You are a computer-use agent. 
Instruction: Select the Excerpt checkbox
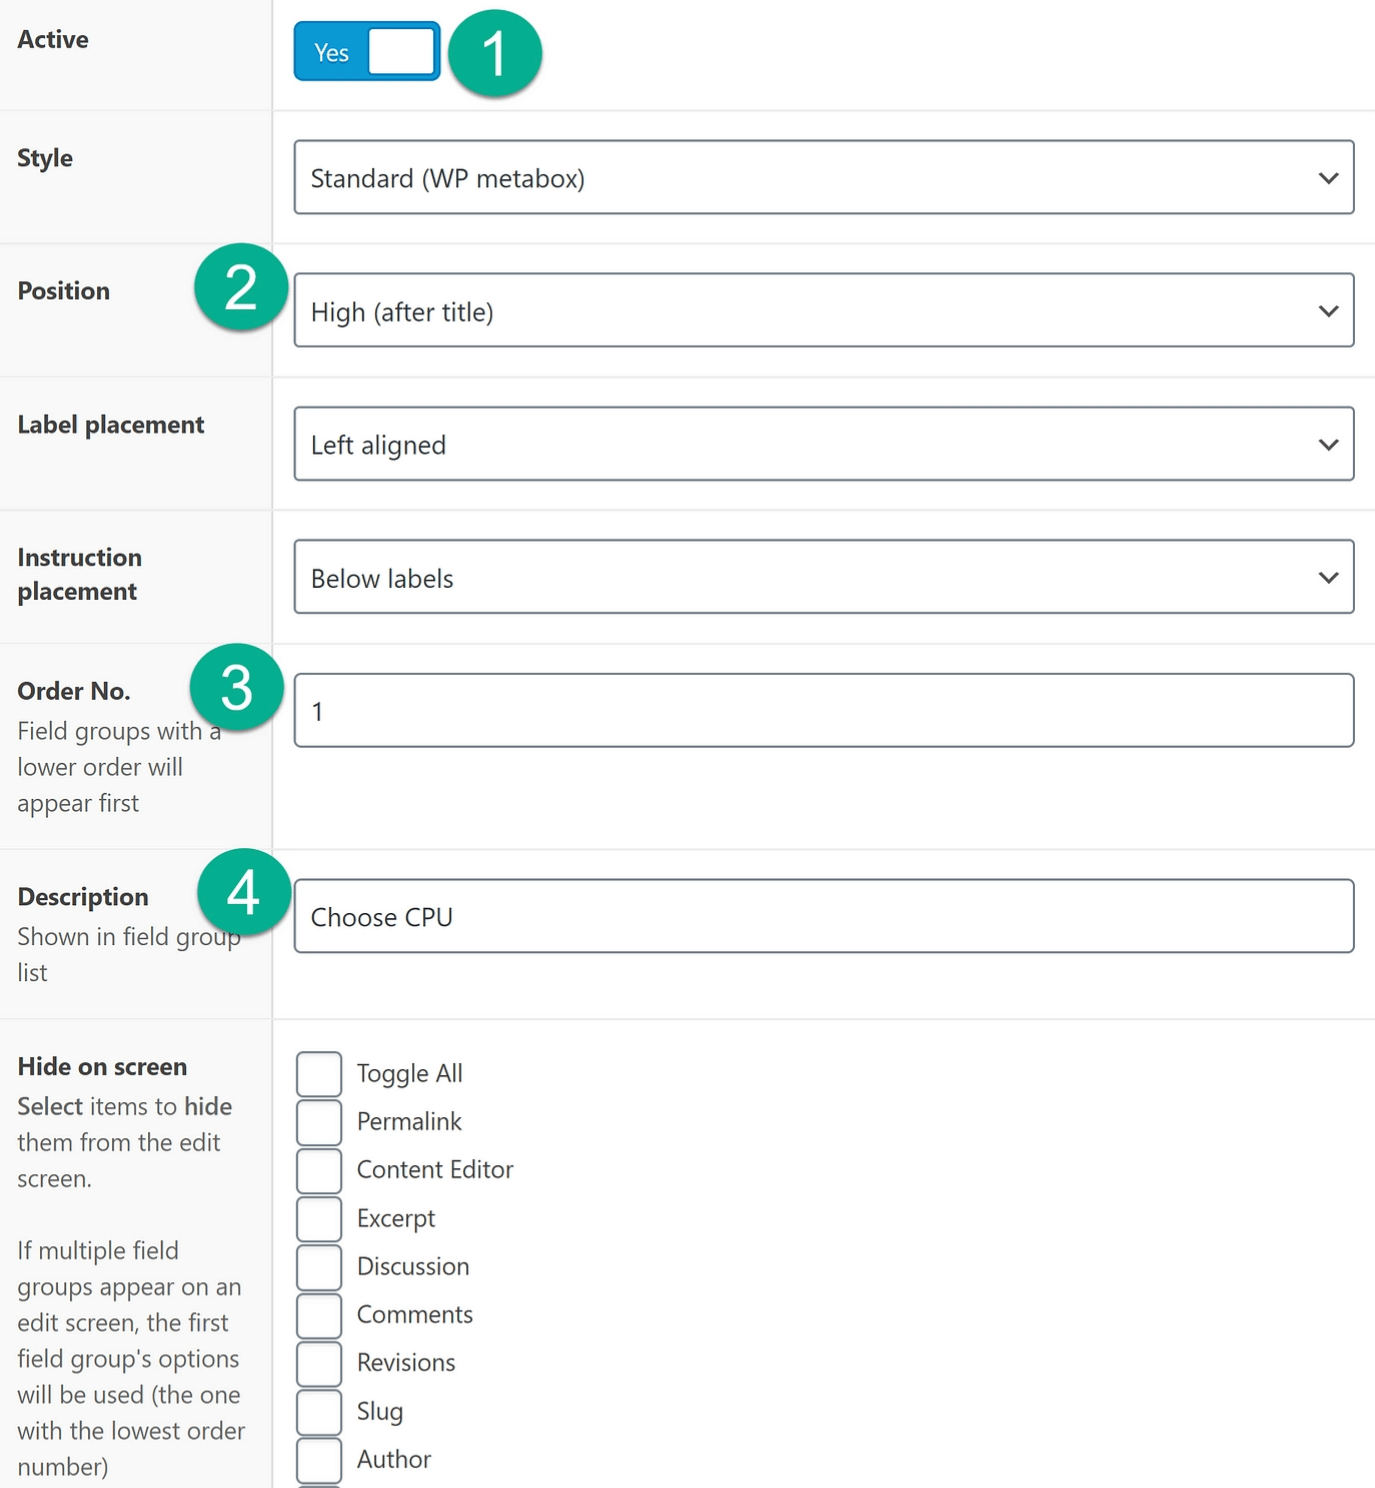[319, 1219]
